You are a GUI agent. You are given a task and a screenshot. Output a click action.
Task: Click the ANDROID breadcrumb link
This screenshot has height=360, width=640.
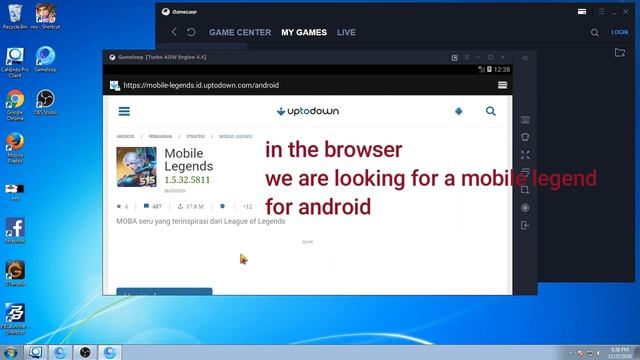click(125, 136)
